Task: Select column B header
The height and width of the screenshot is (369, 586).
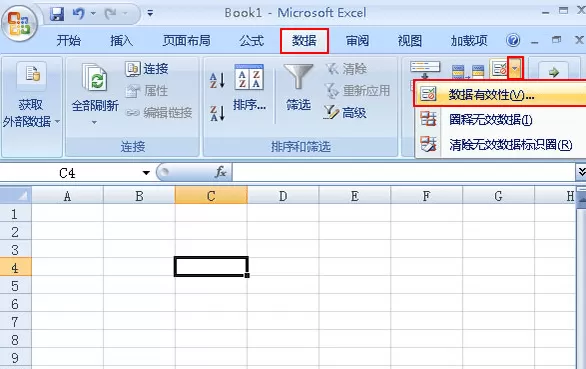Action: pyautogui.click(x=139, y=196)
